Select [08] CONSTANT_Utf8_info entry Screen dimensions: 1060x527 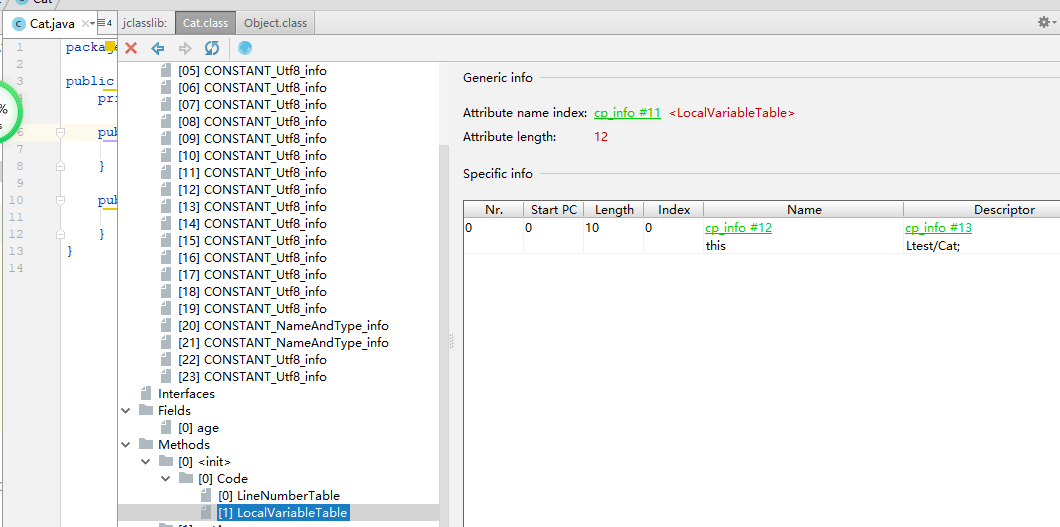click(x=252, y=122)
